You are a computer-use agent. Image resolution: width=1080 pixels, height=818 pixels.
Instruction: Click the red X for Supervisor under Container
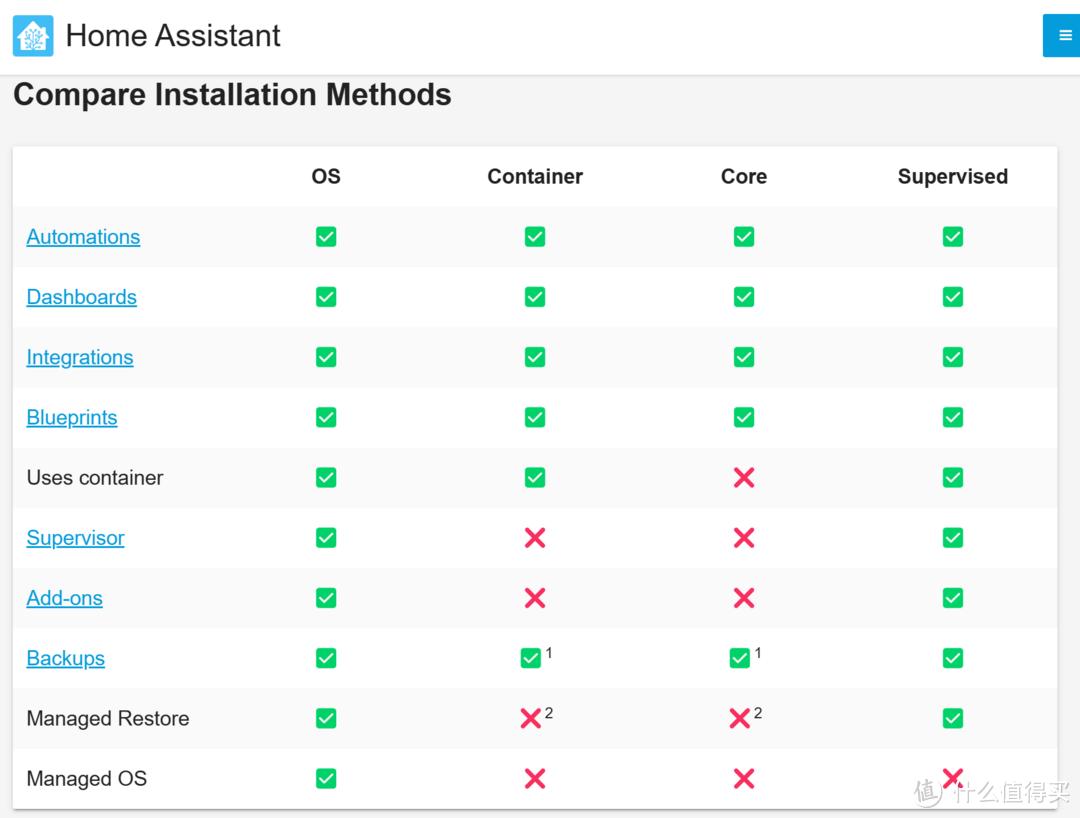click(535, 538)
